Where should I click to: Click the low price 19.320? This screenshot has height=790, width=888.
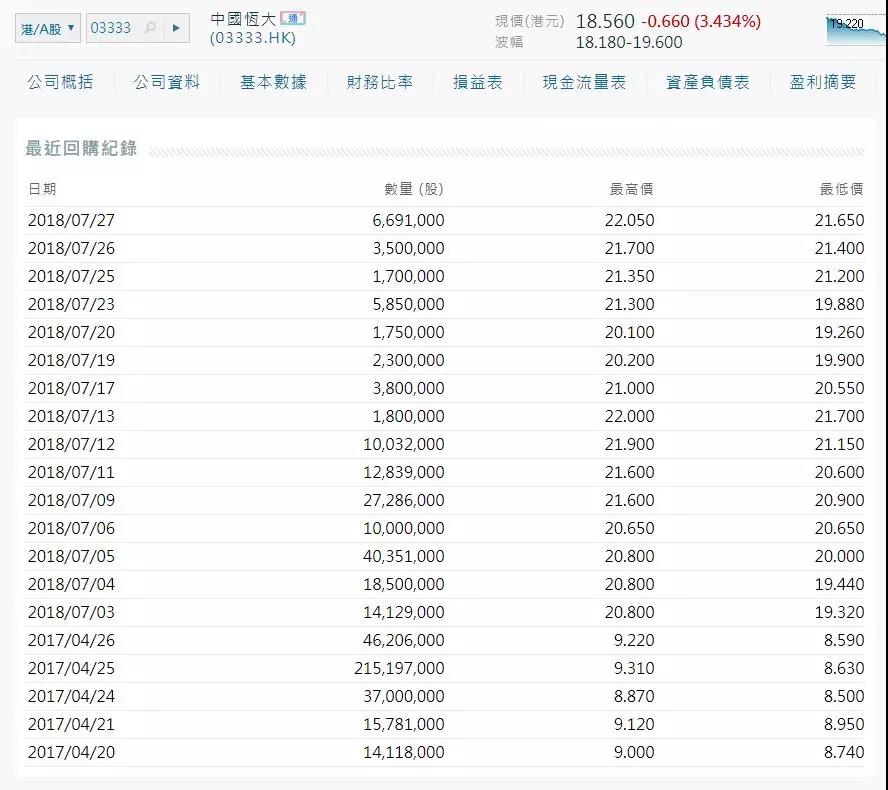pos(839,612)
